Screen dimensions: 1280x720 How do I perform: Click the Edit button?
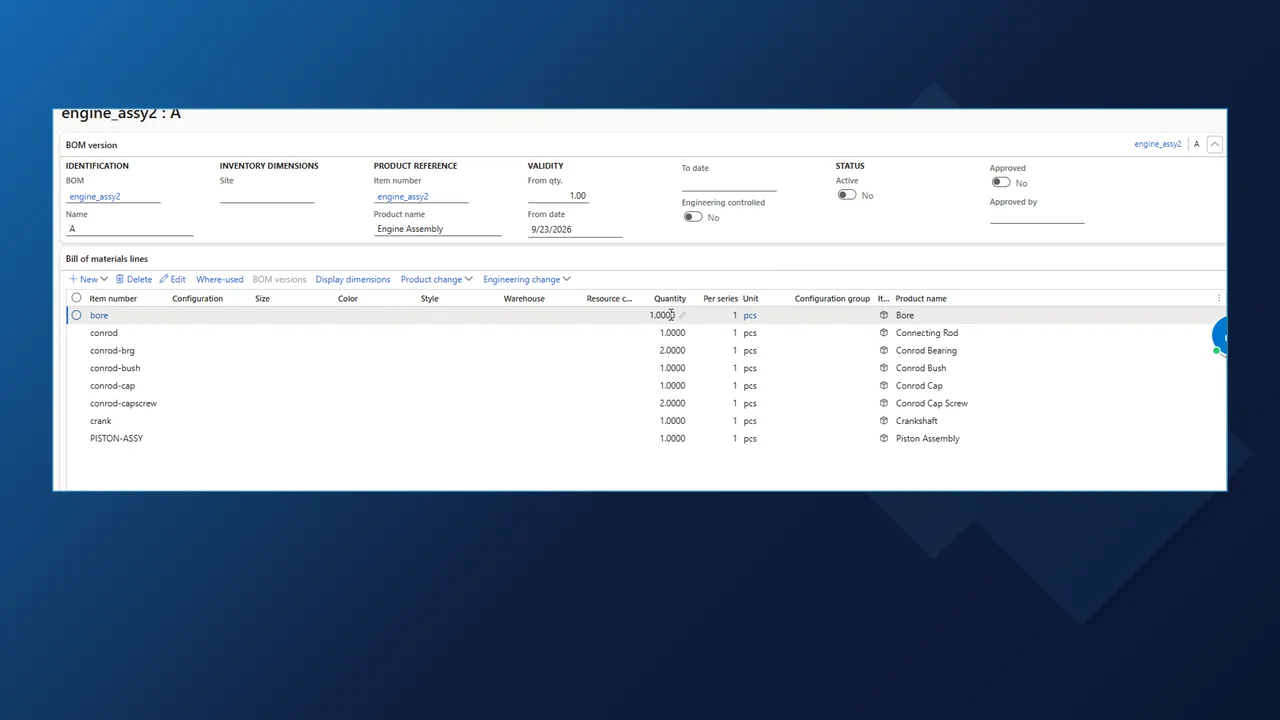[x=172, y=279]
